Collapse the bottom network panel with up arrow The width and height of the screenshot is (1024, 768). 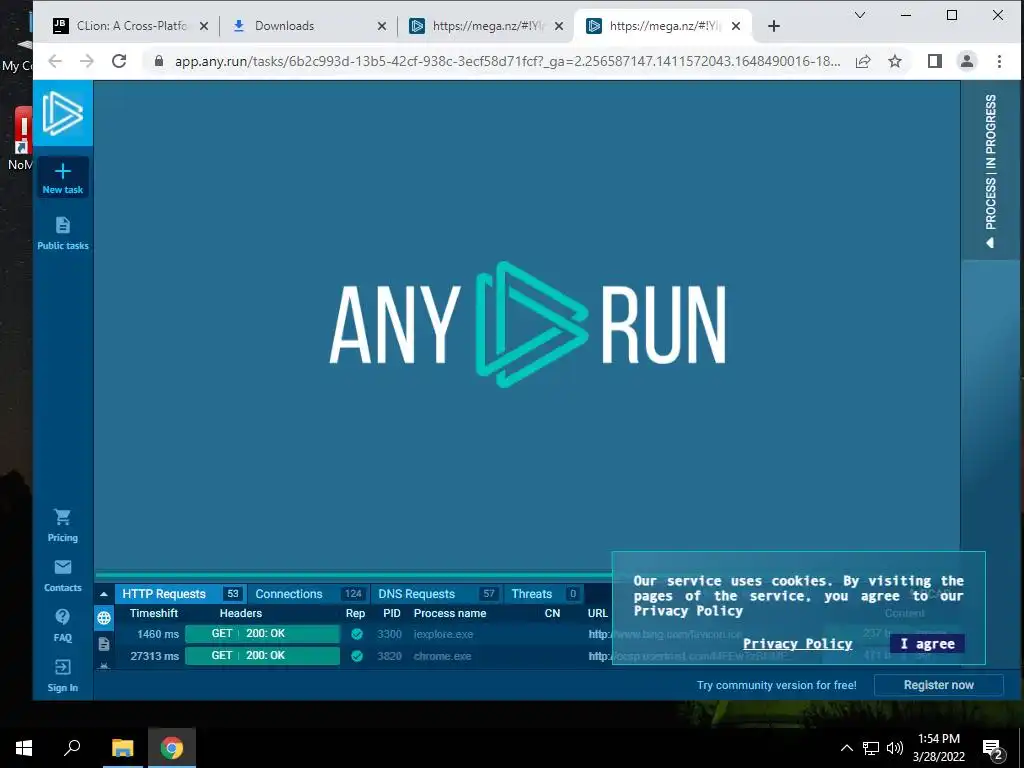pos(104,594)
